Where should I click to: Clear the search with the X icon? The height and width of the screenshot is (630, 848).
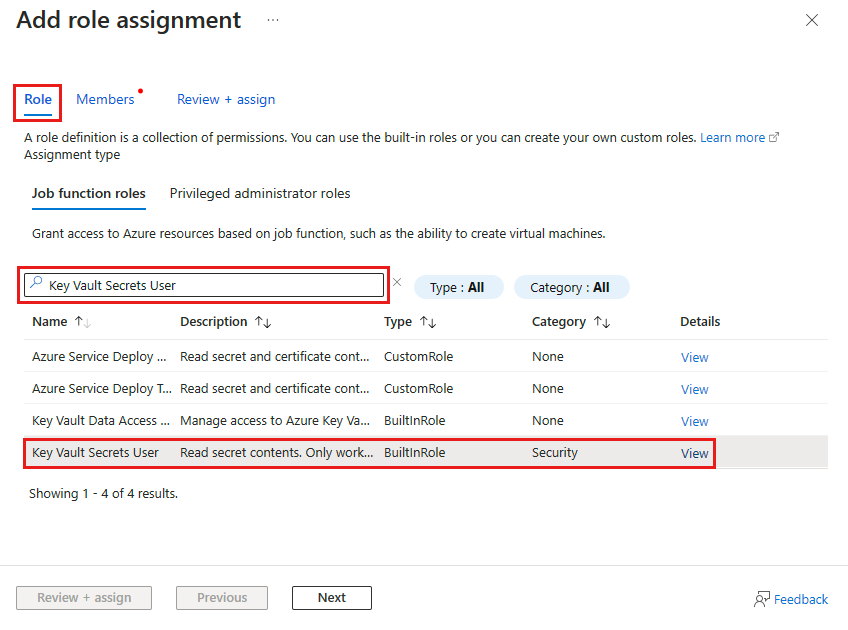(x=397, y=283)
